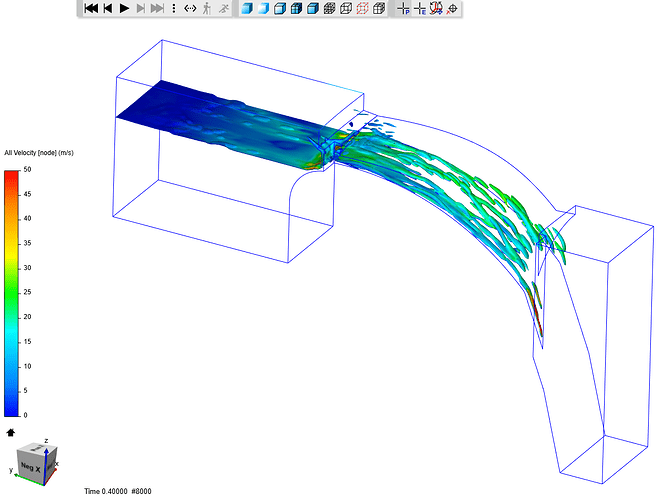Step back one frame
The height and width of the screenshot is (500, 668).
[108, 8]
